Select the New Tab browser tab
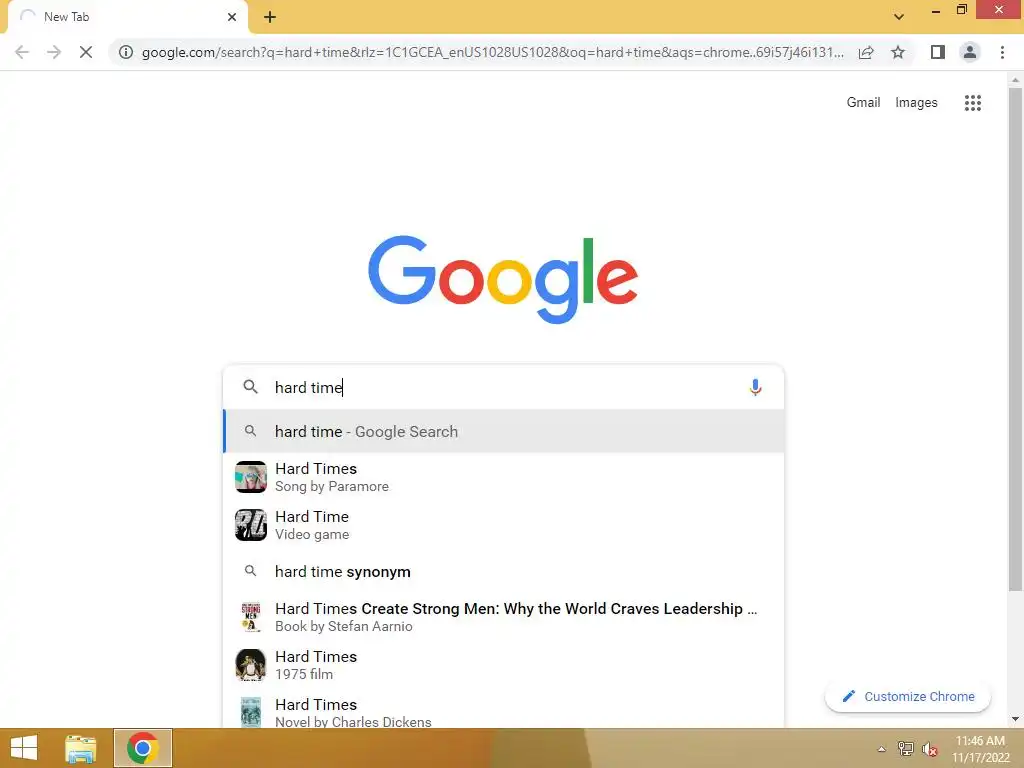The height and width of the screenshot is (768, 1024). tap(128, 17)
